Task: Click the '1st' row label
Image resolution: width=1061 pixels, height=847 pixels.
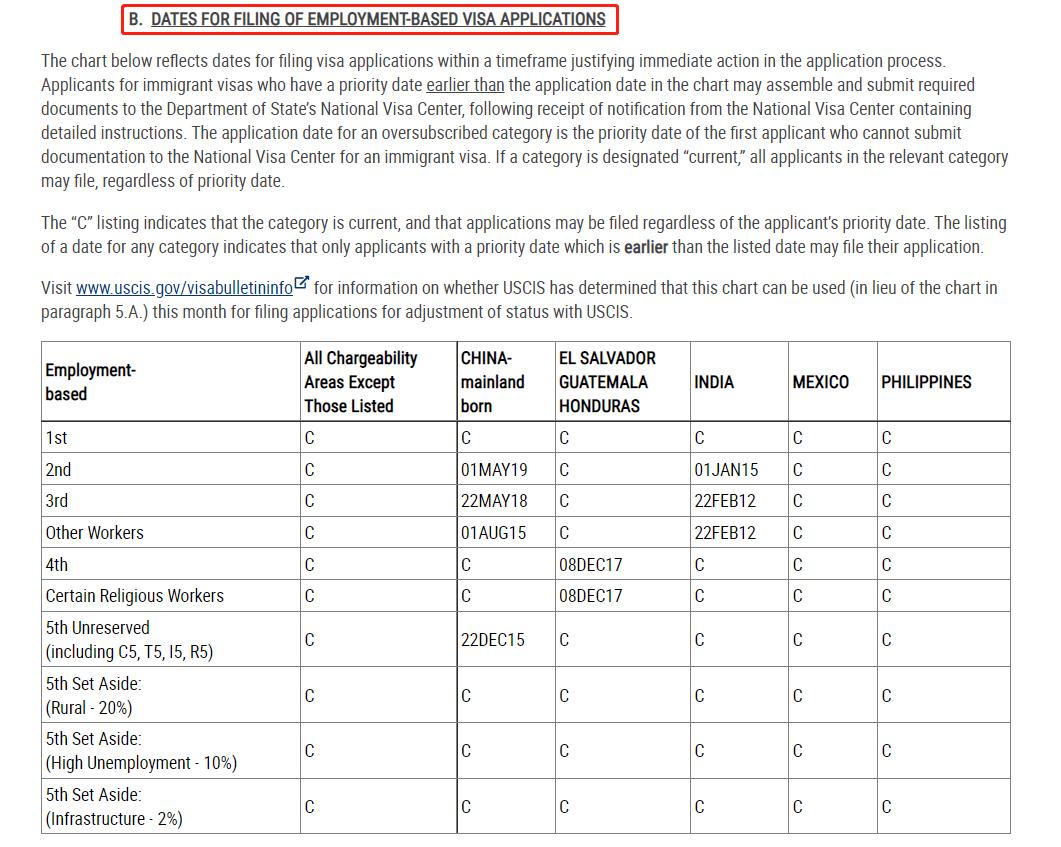Action: pyautogui.click(x=56, y=438)
